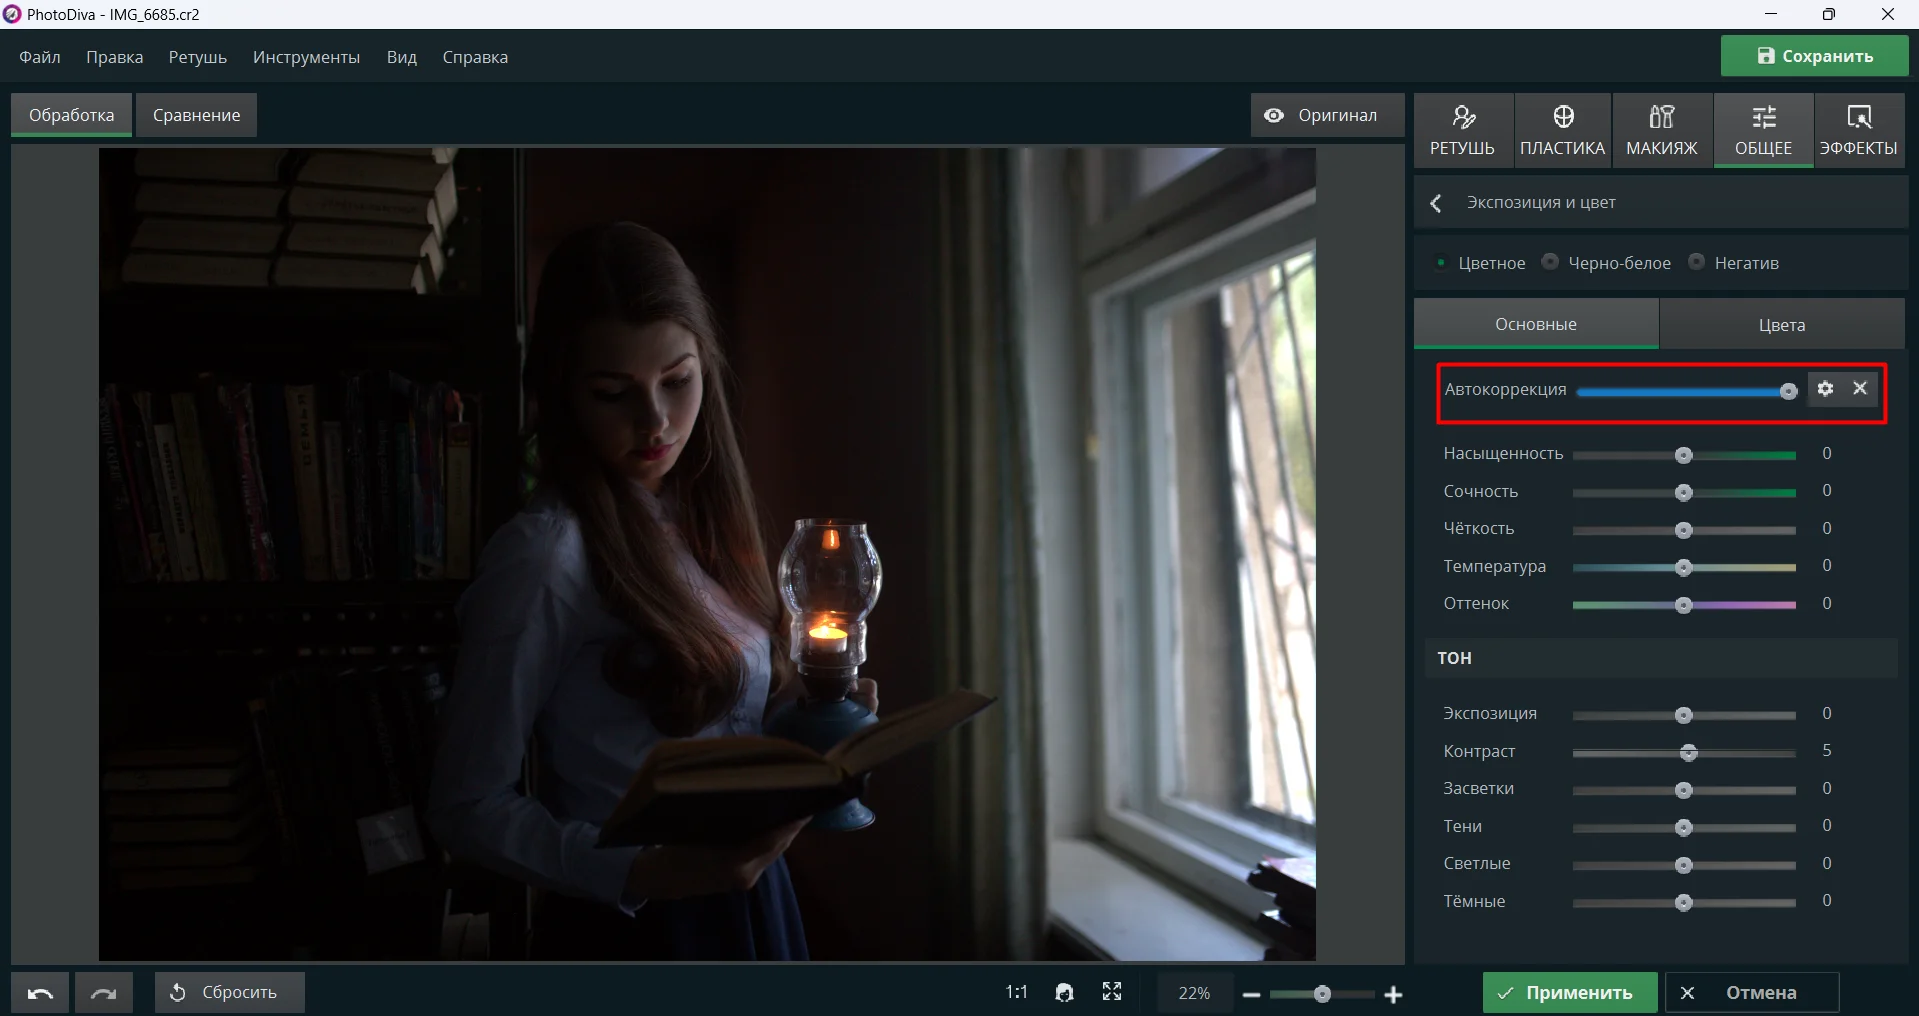Select the Цветное color mode
Image resolution: width=1919 pixels, height=1016 pixels.
tap(1480, 263)
